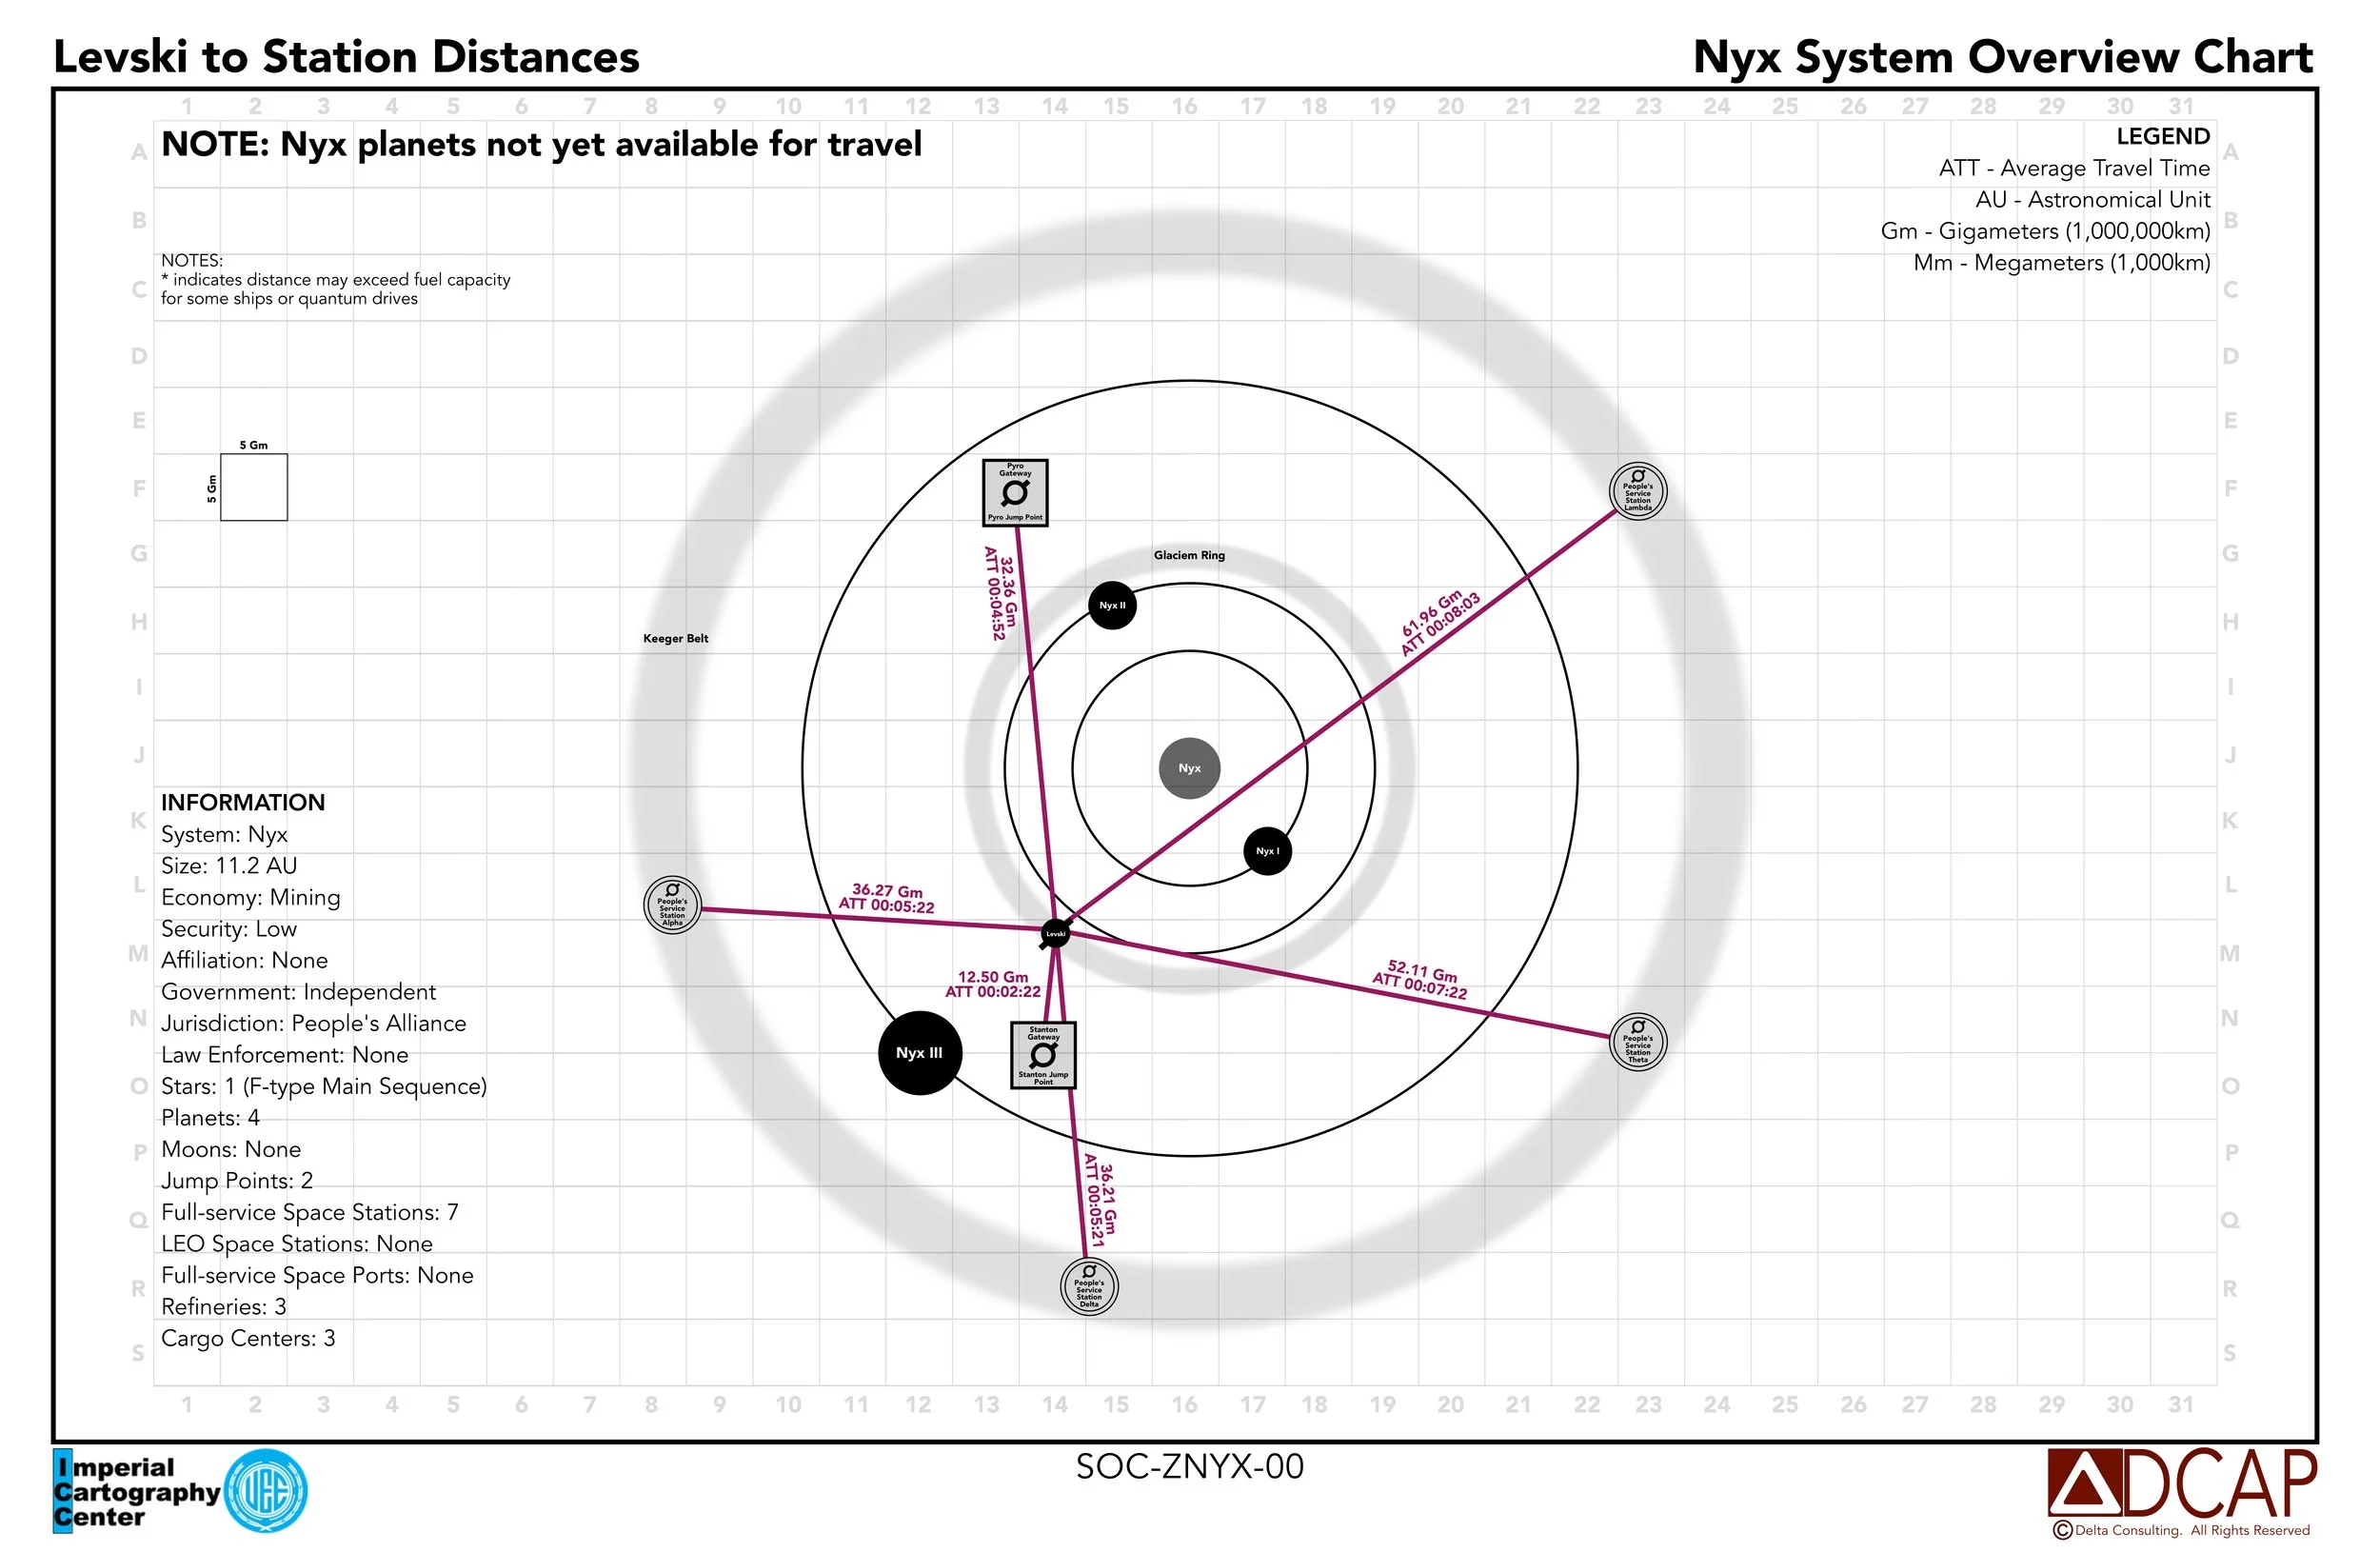Click the 5 Gm scale square
2380x1552 pixels.
(254, 487)
